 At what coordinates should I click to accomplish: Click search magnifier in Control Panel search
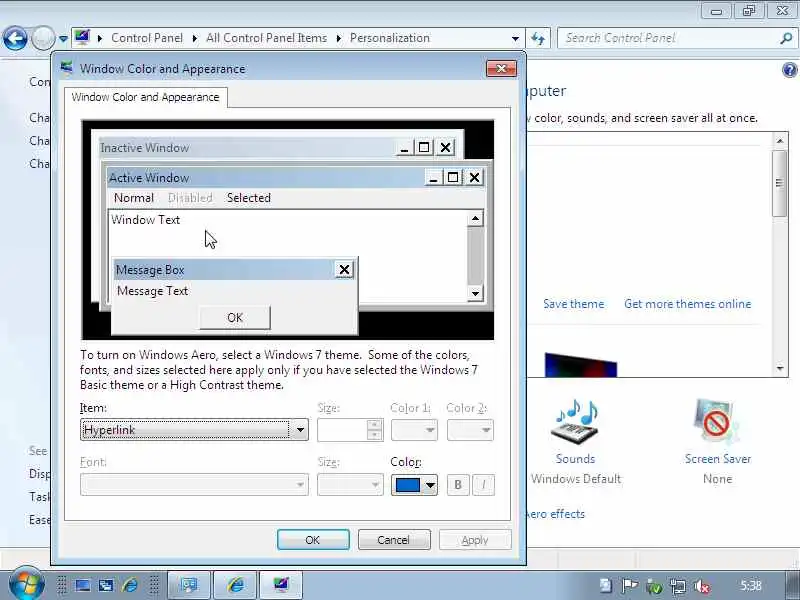pos(786,38)
